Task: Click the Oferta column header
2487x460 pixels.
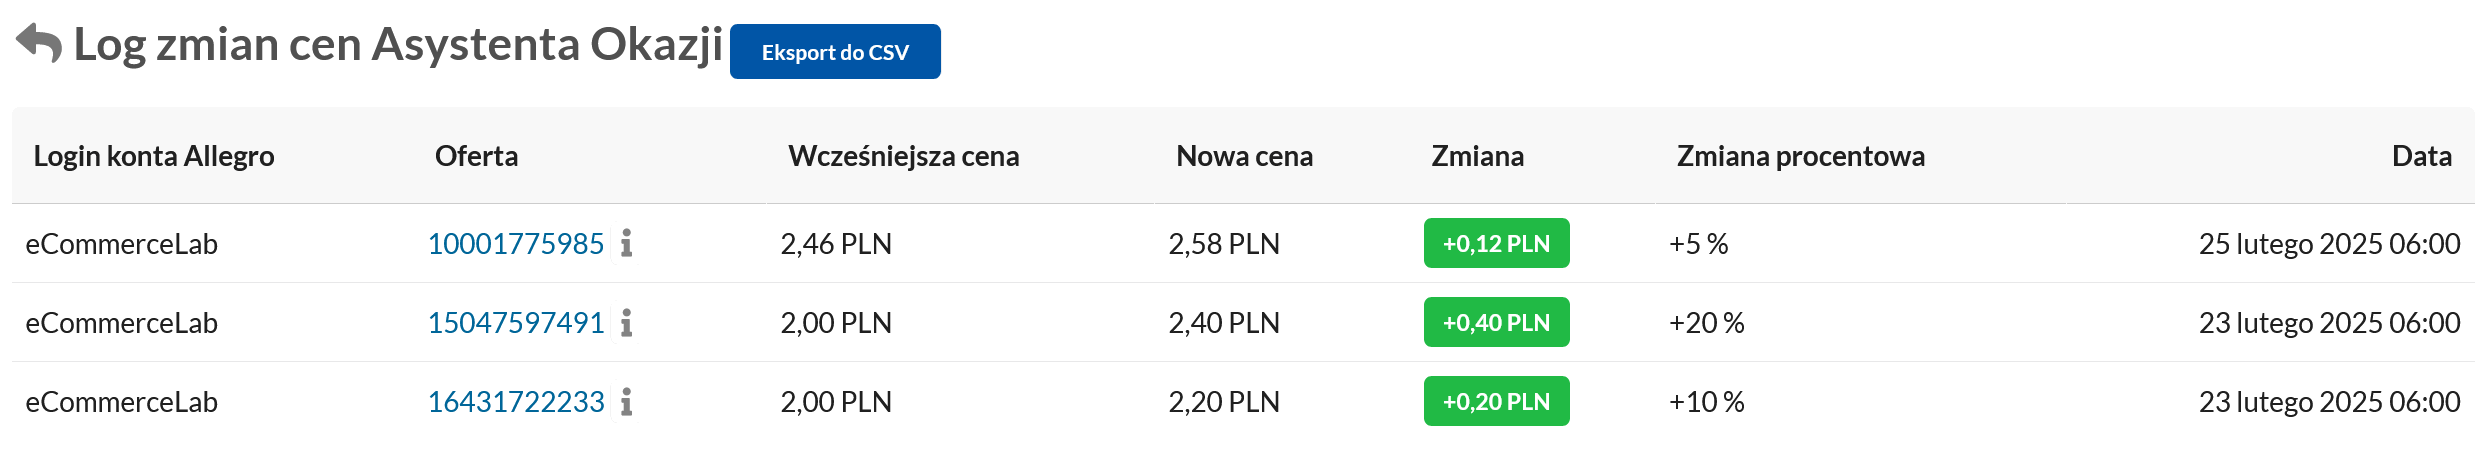Action: (476, 156)
